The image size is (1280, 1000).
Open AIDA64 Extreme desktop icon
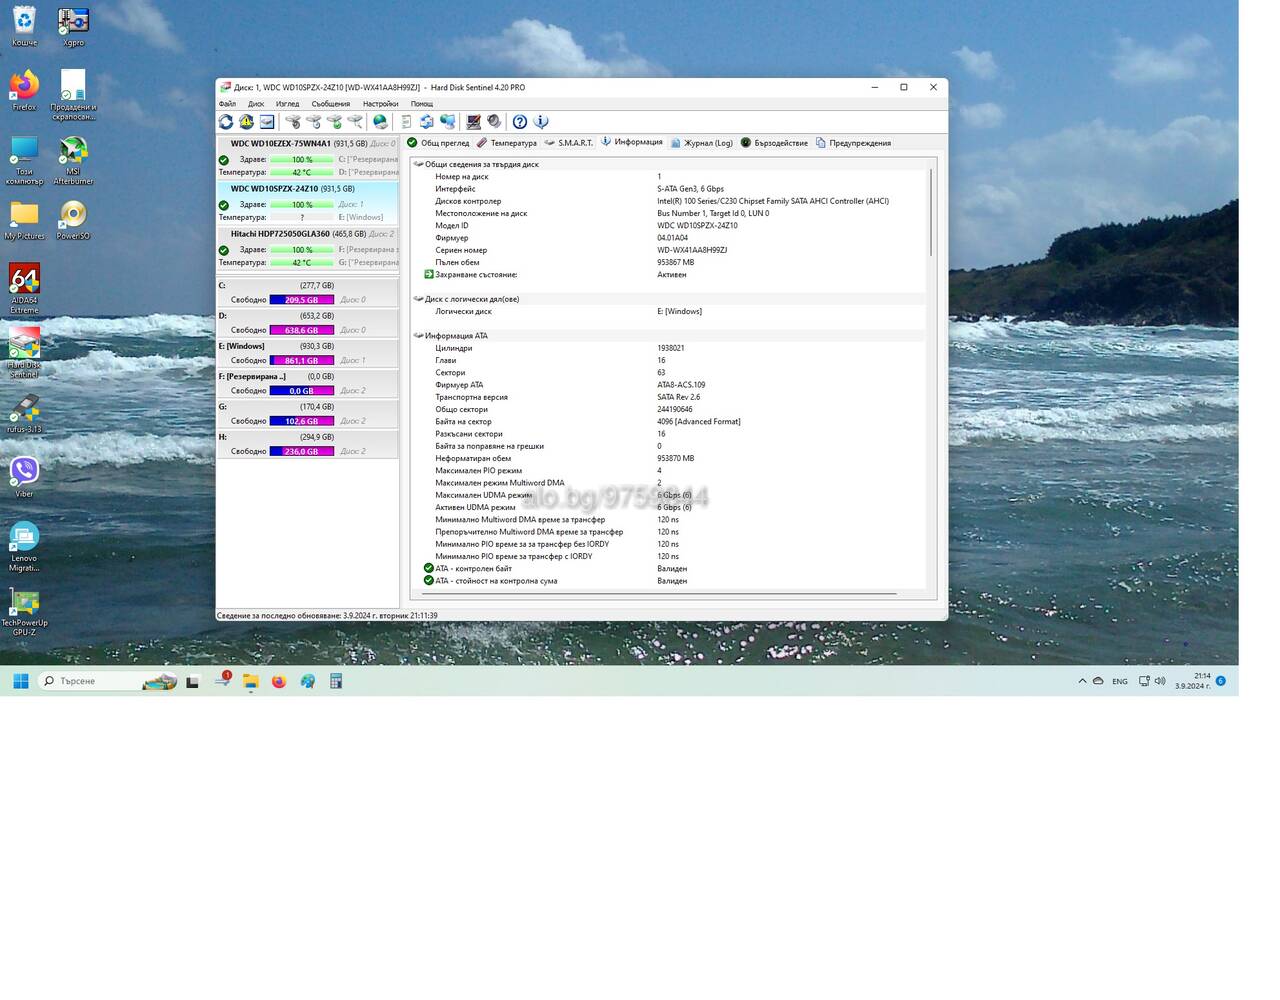click(24, 288)
